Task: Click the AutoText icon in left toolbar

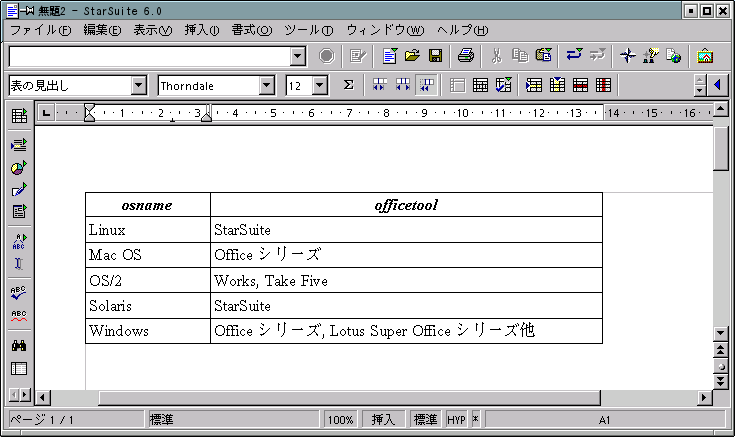Action: tap(19, 241)
